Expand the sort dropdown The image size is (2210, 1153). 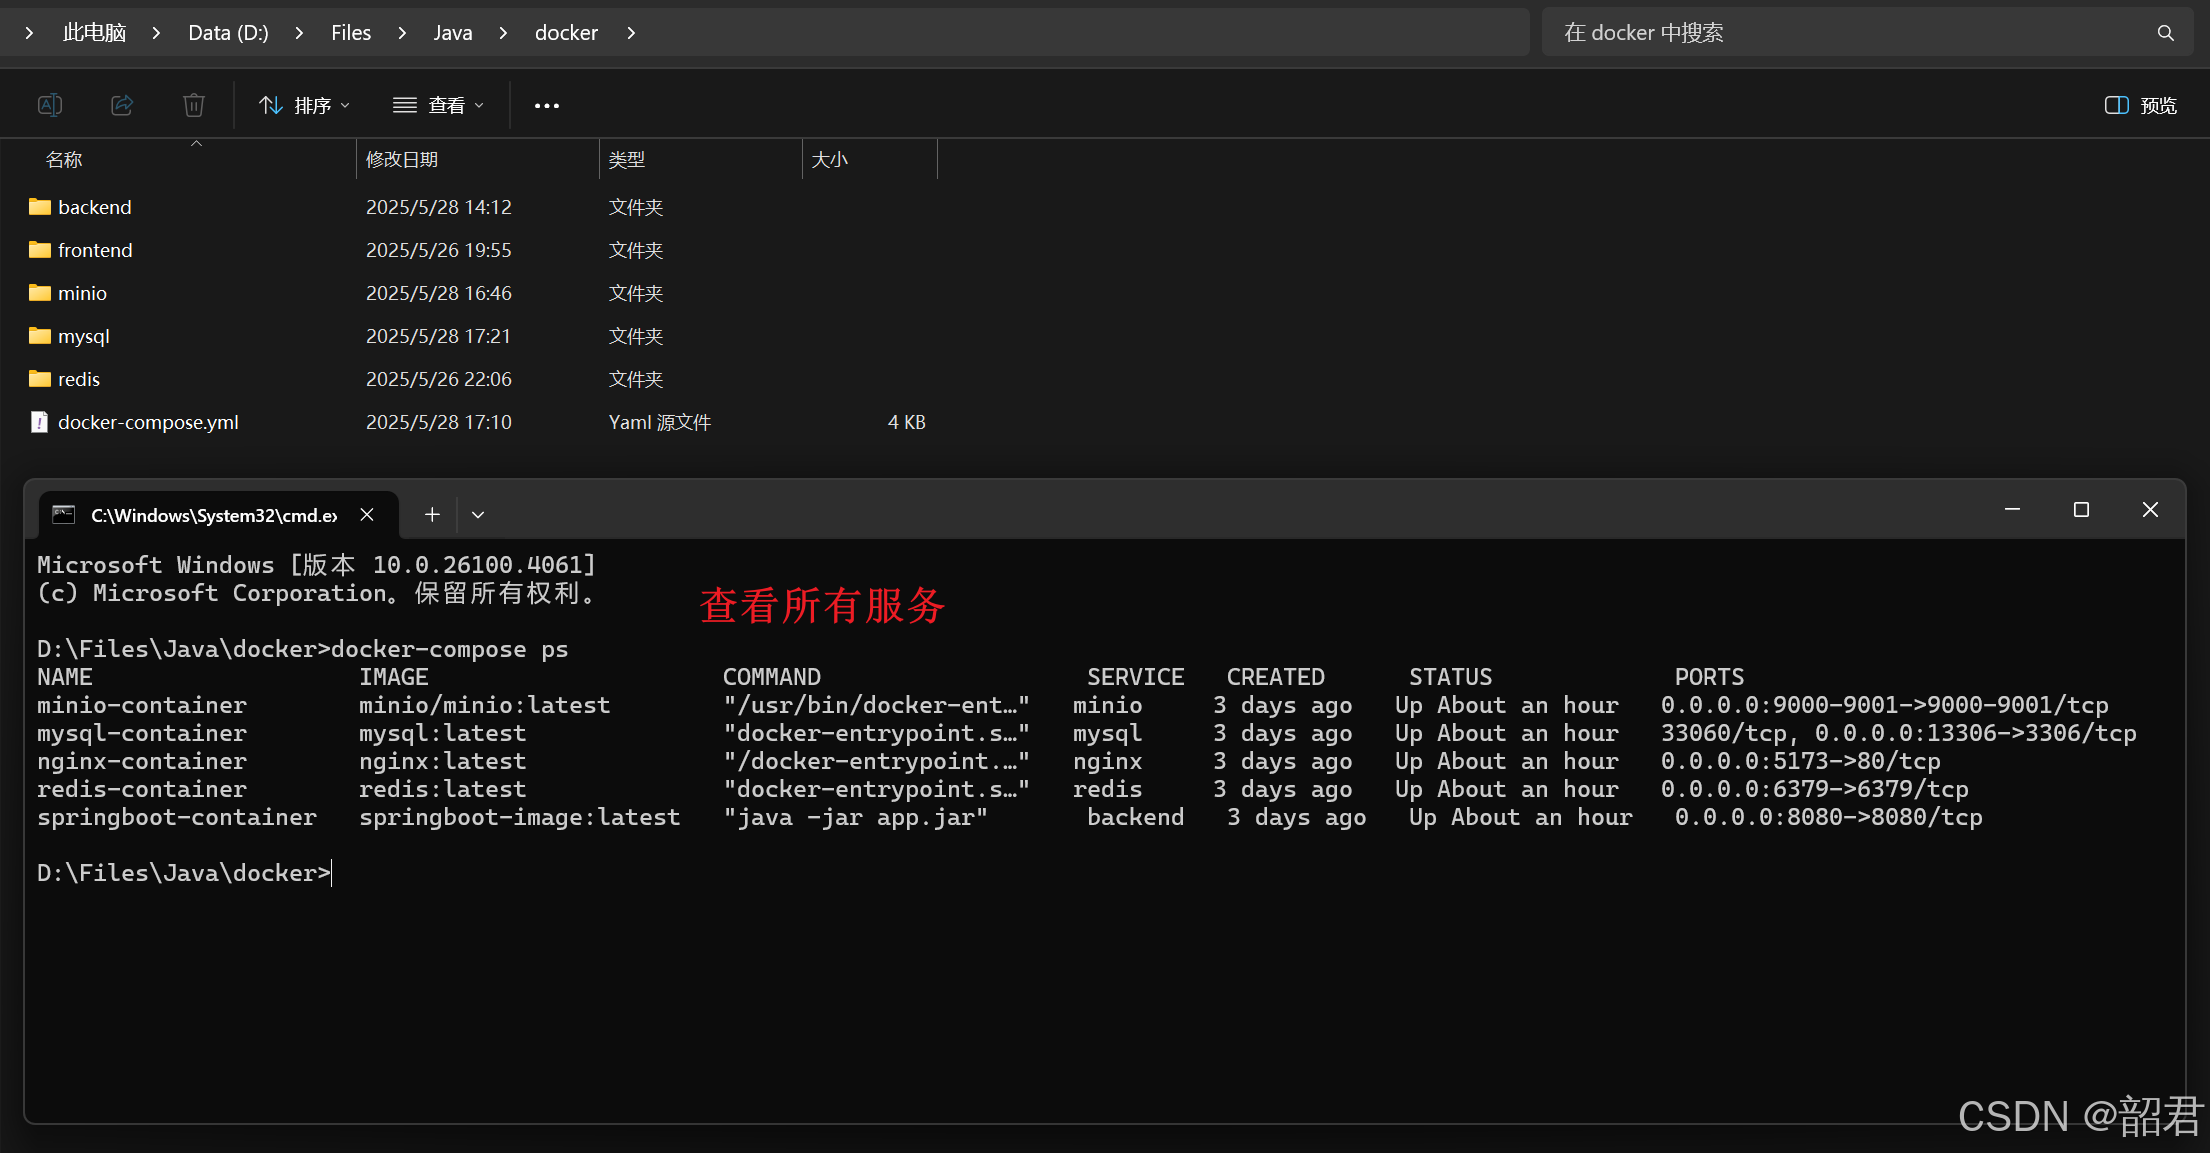304,105
